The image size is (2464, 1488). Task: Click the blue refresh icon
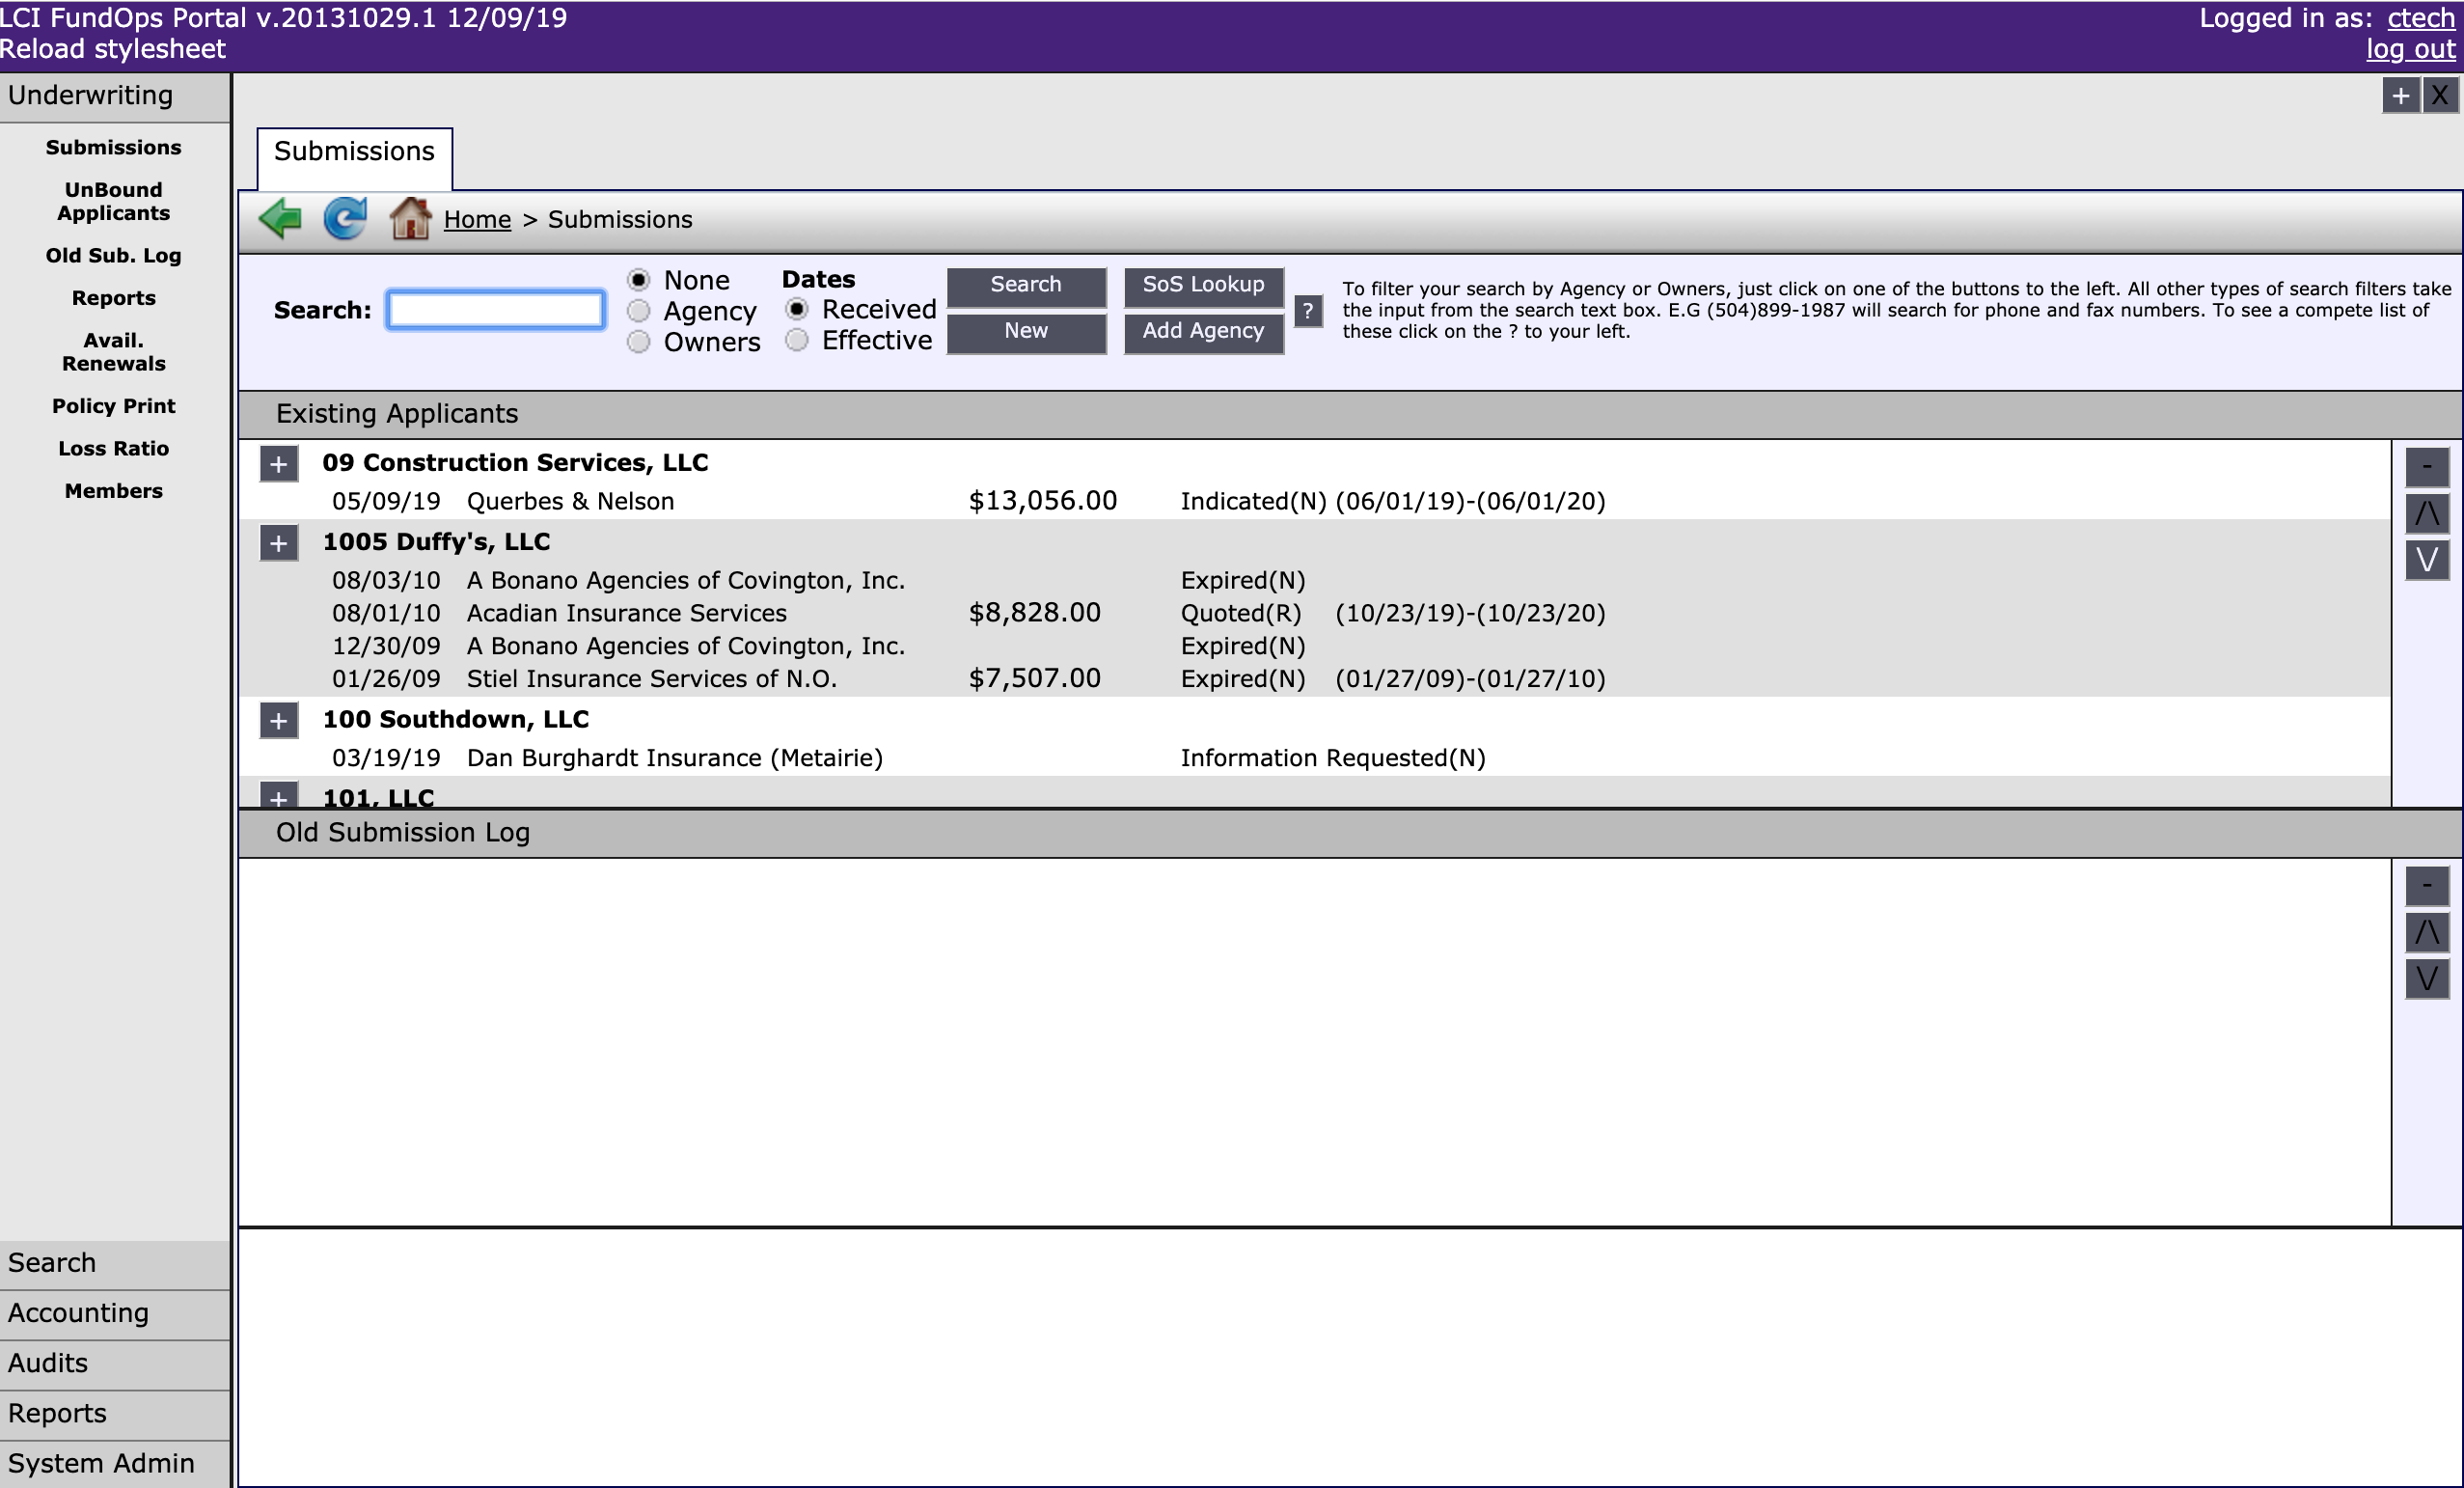tap(345, 218)
